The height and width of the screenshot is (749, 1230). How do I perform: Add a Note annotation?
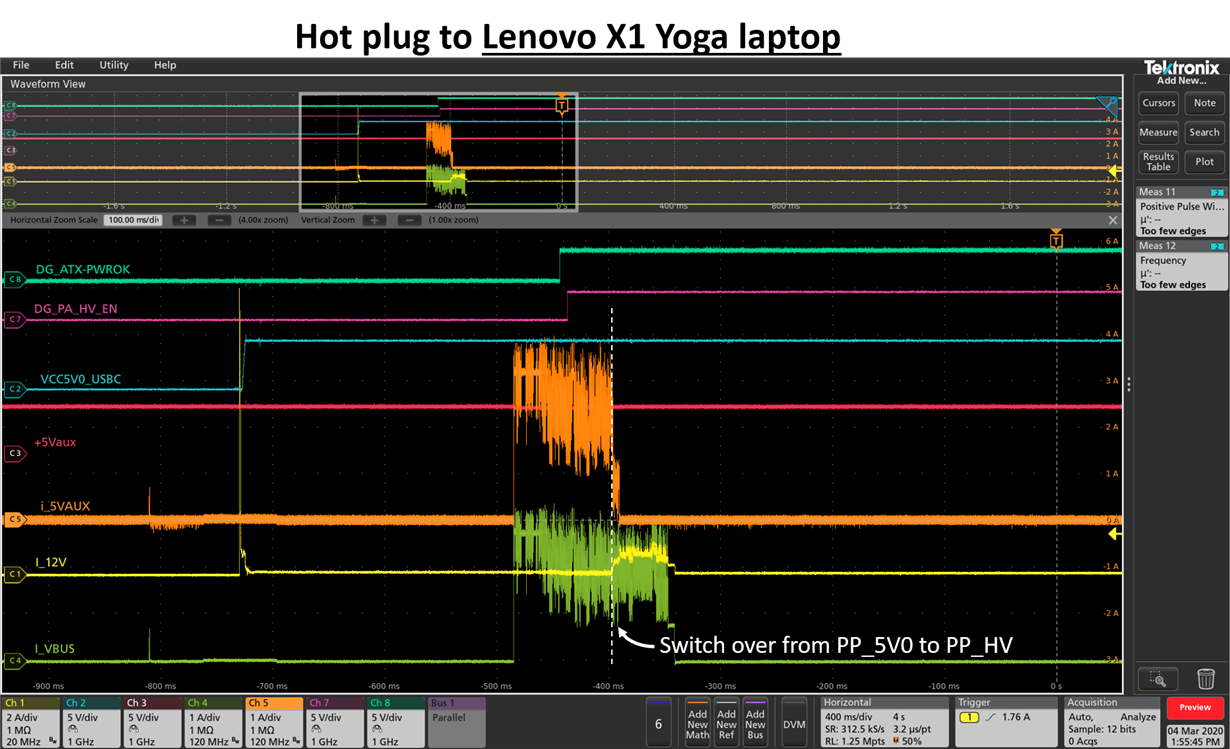(1205, 103)
